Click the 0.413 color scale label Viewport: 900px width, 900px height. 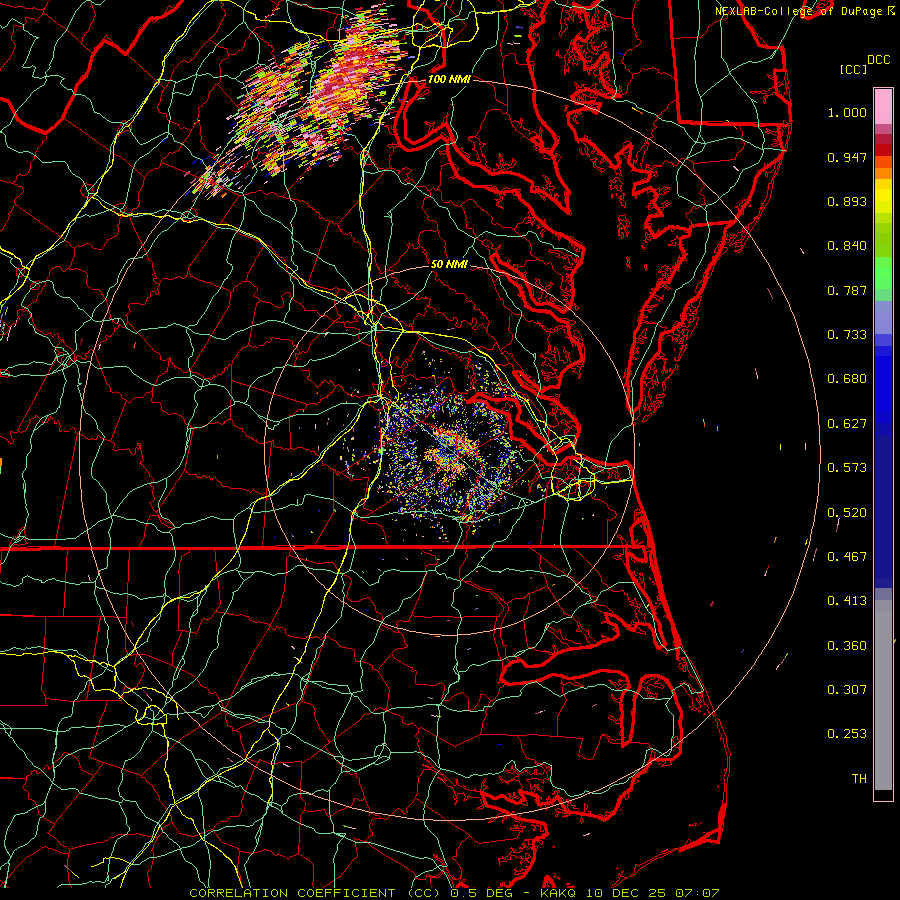coord(847,601)
